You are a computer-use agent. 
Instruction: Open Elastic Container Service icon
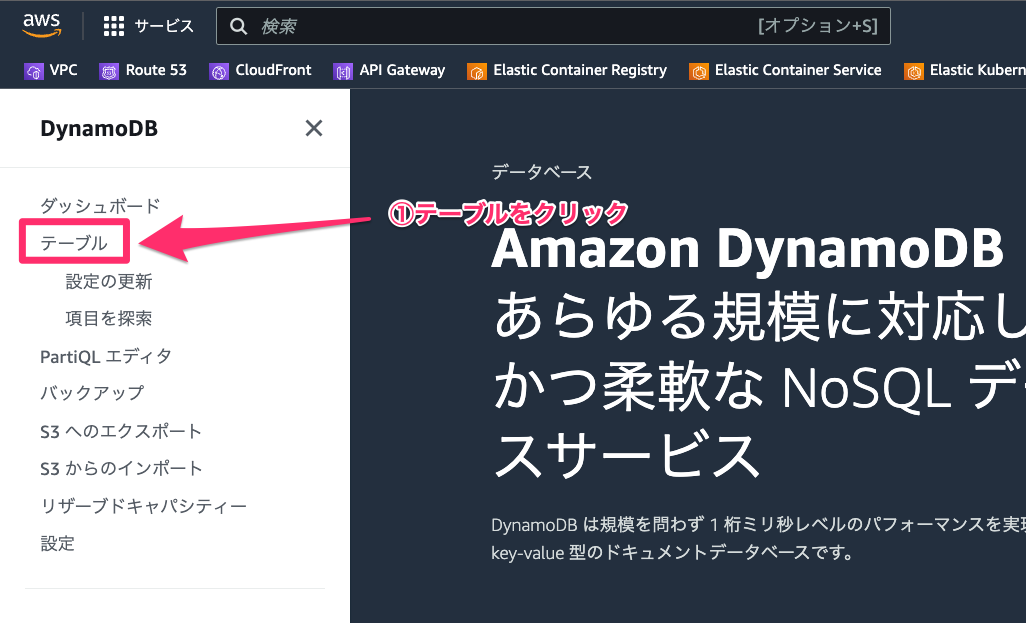(x=698, y=71)
